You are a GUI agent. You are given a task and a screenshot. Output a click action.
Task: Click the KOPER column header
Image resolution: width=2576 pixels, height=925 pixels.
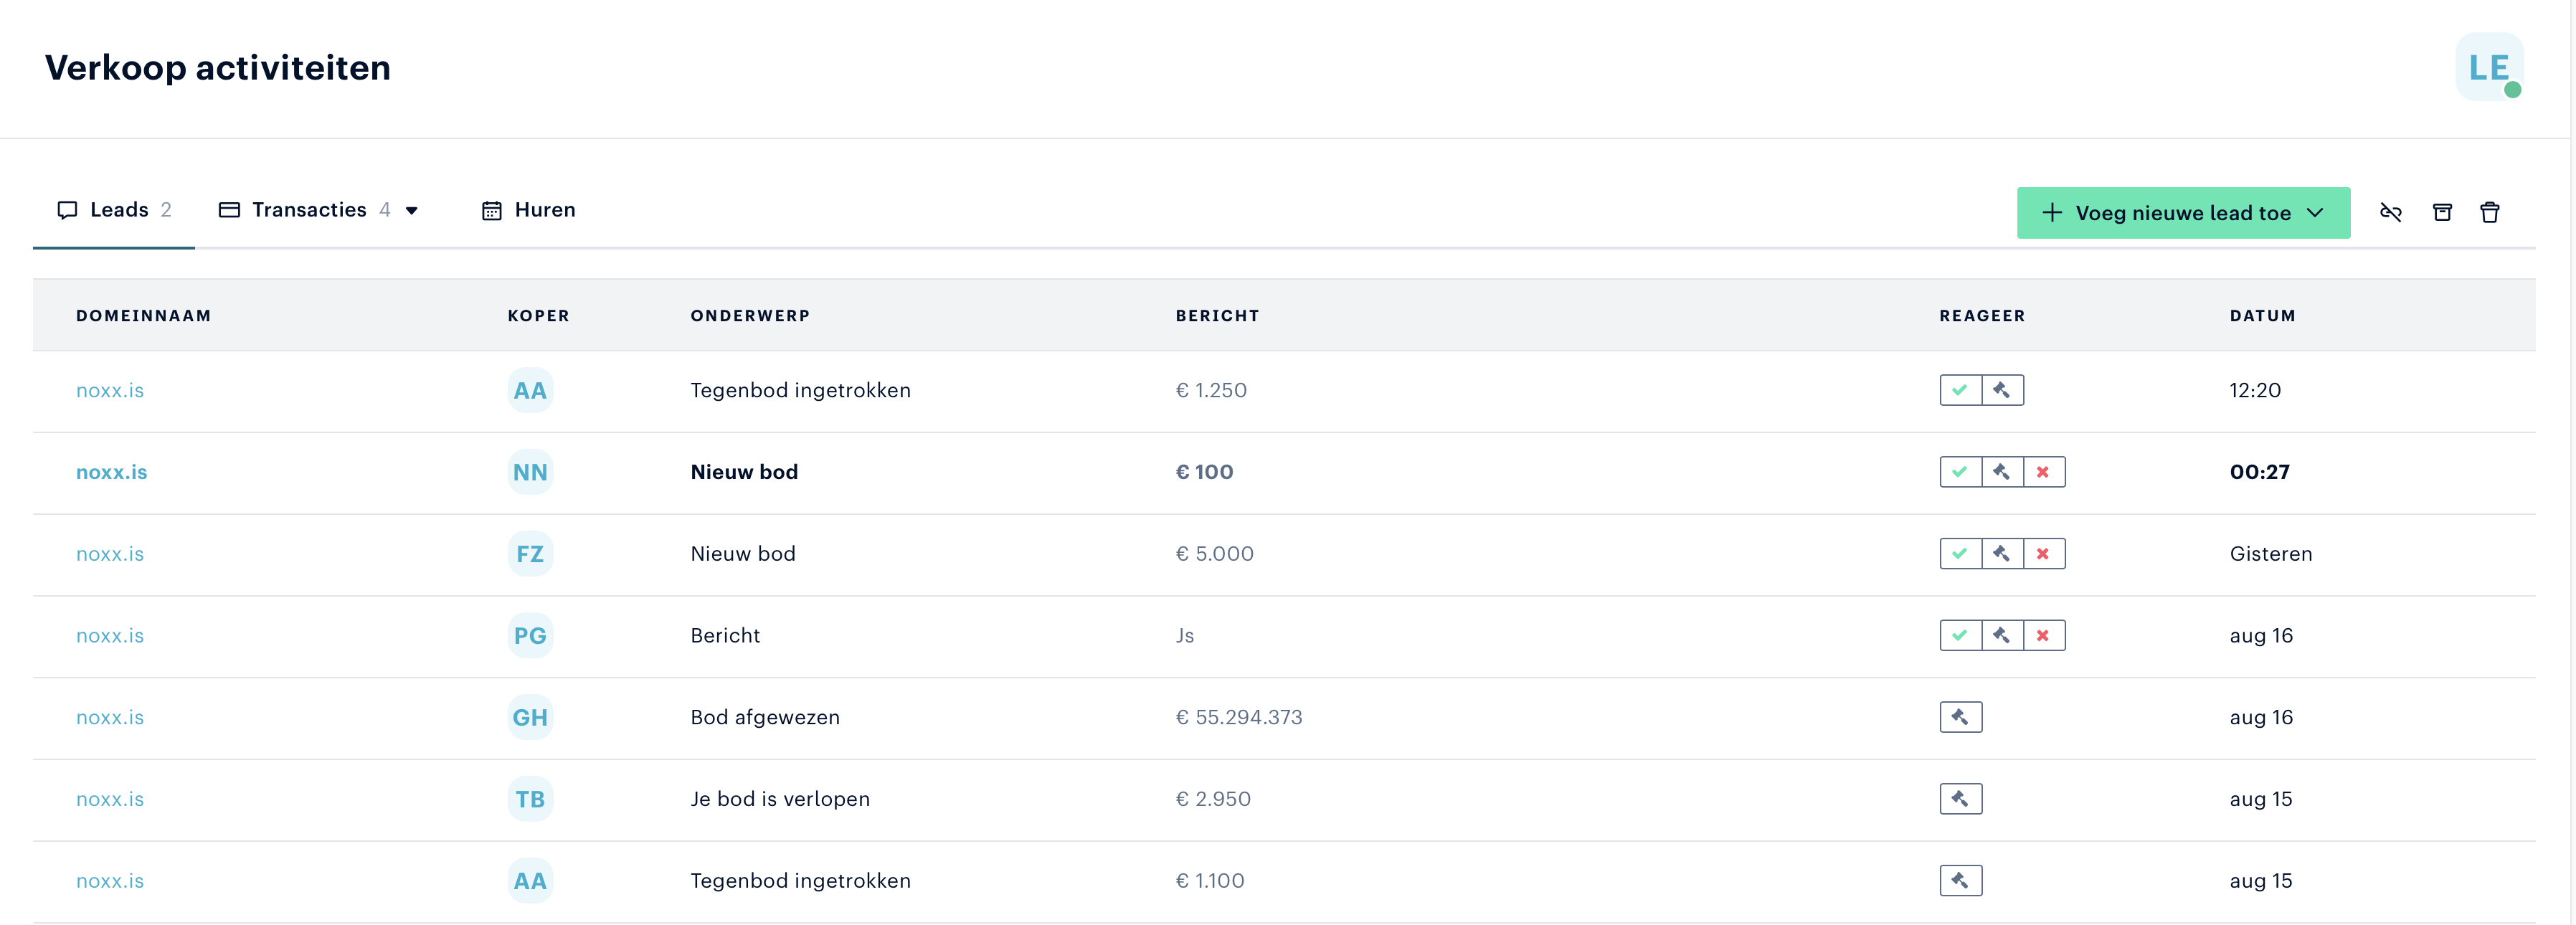[x=538, y=316]
